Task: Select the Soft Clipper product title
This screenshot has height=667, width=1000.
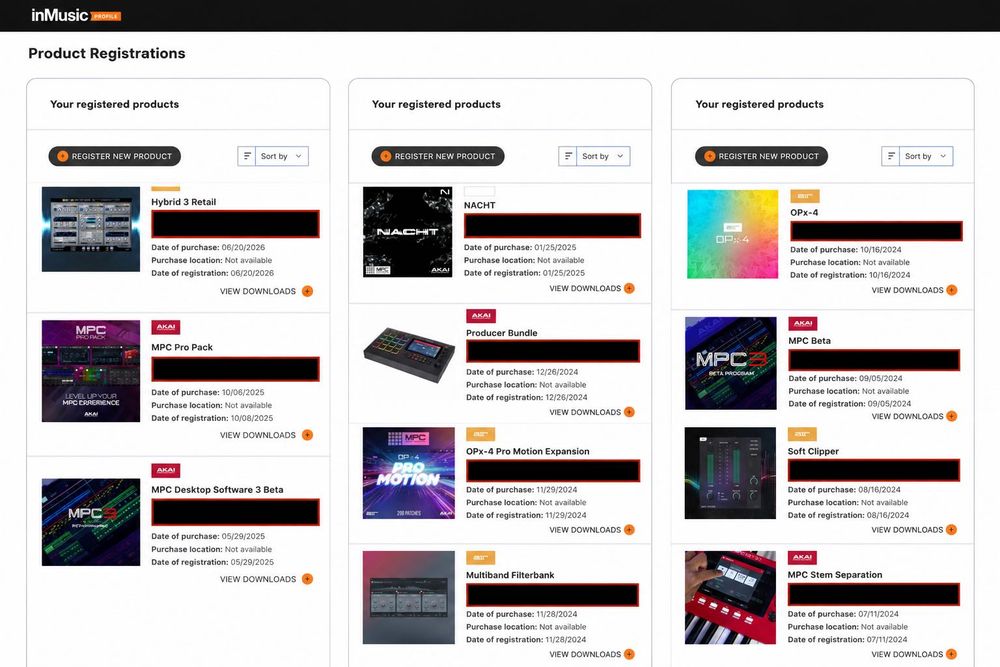Action: (x=813, y=451)
